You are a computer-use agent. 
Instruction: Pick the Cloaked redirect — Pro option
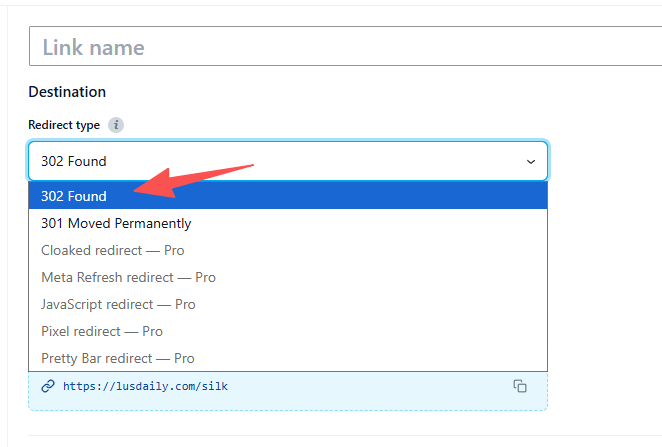click(288, 250)
